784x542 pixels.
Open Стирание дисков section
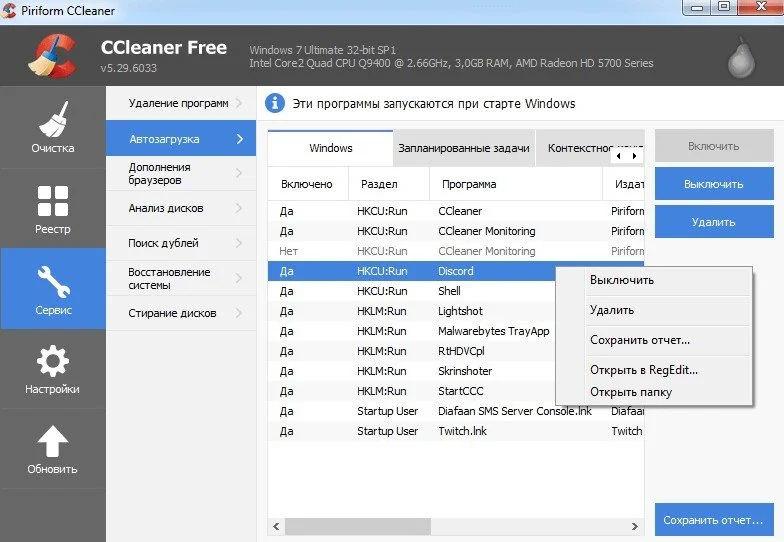tap(181, 313)
